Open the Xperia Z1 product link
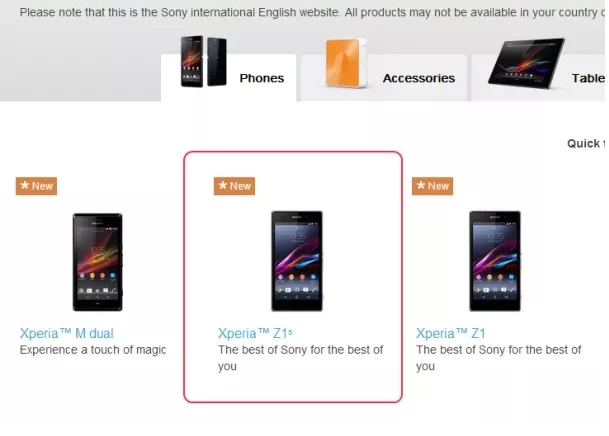This screenshot has width=609, height=436. [451, 333]
